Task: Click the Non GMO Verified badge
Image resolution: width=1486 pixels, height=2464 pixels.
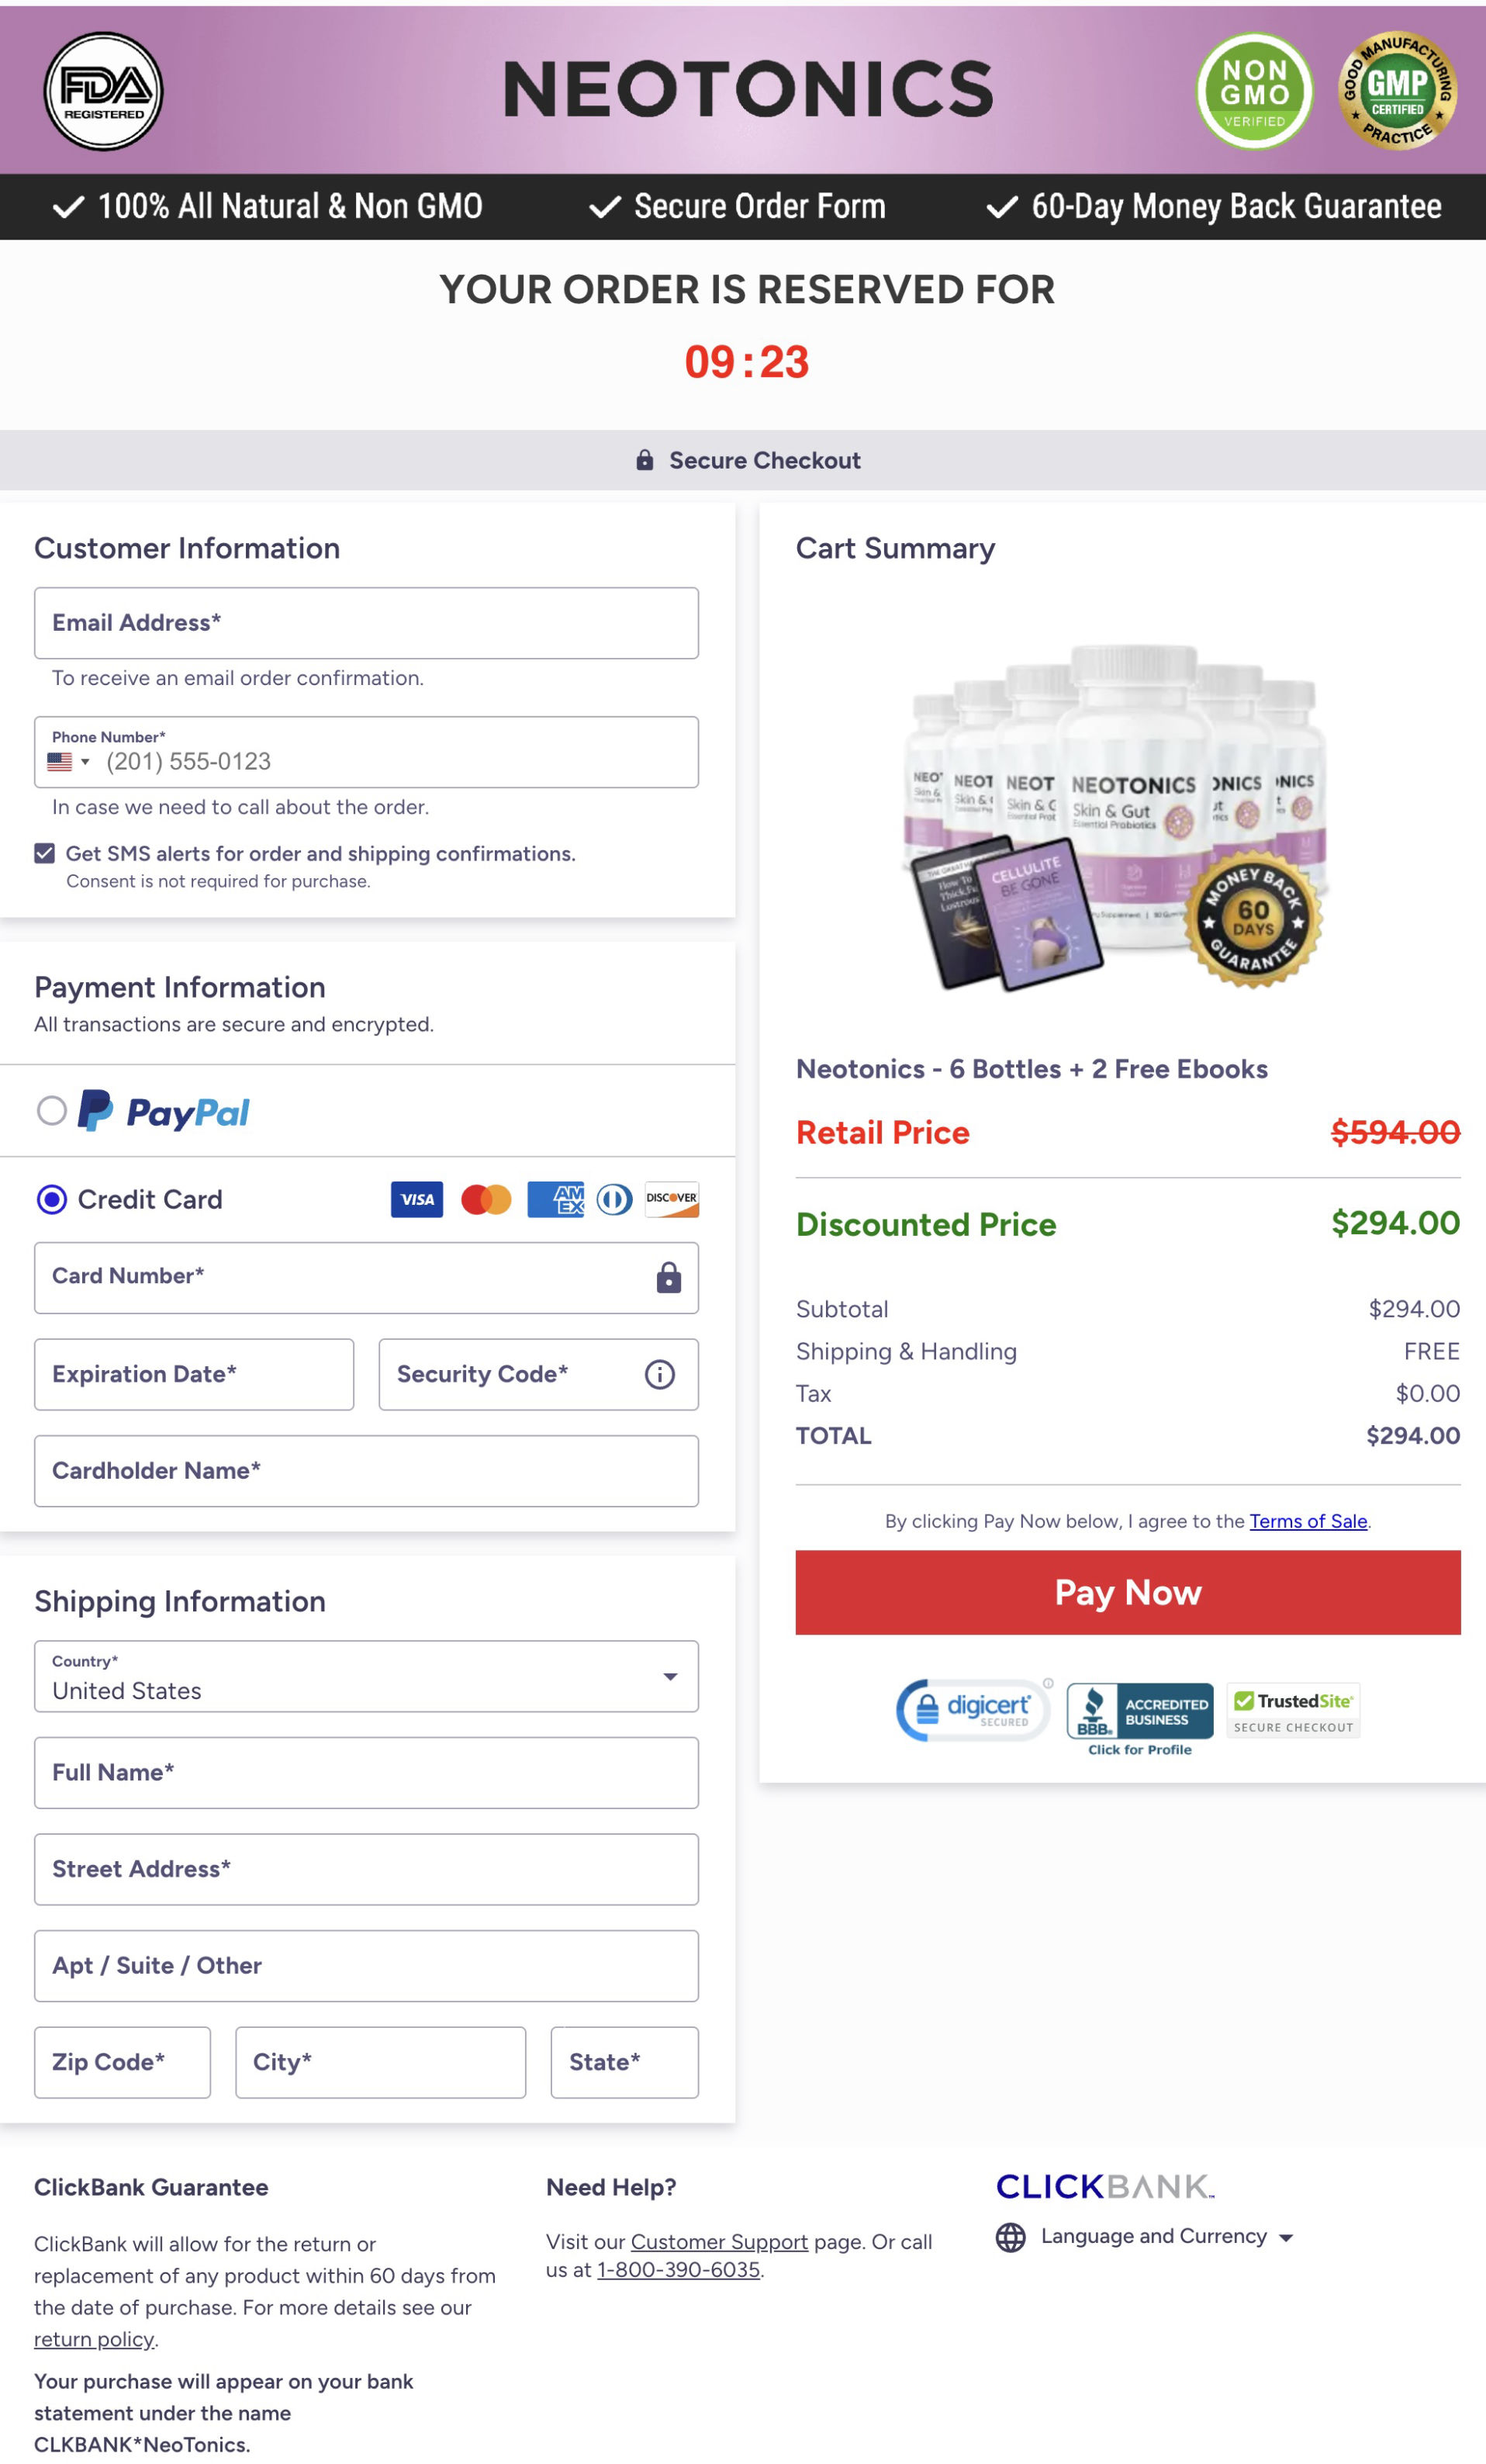Action: coord(1254,91)
